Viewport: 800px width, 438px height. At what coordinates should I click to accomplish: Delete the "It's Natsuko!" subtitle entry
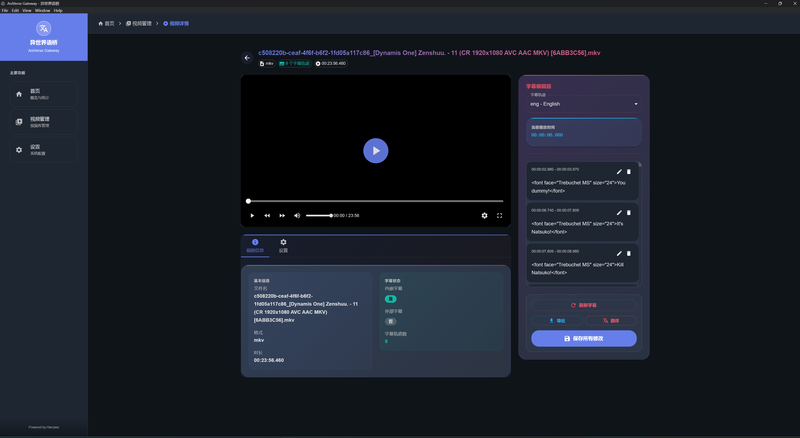[629, 212]
